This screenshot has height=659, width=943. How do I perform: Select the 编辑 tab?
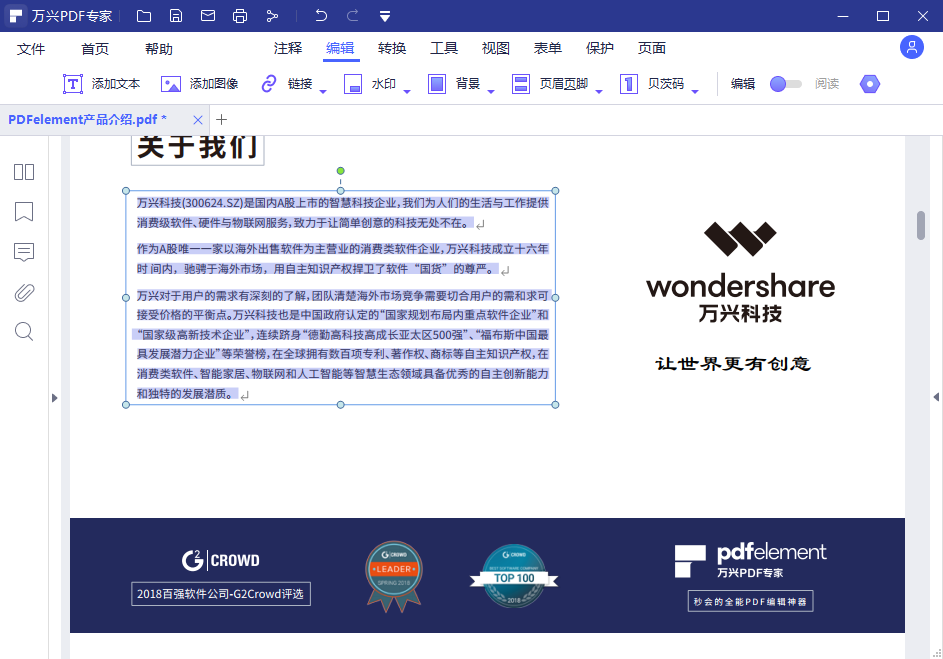click(340, 48)
